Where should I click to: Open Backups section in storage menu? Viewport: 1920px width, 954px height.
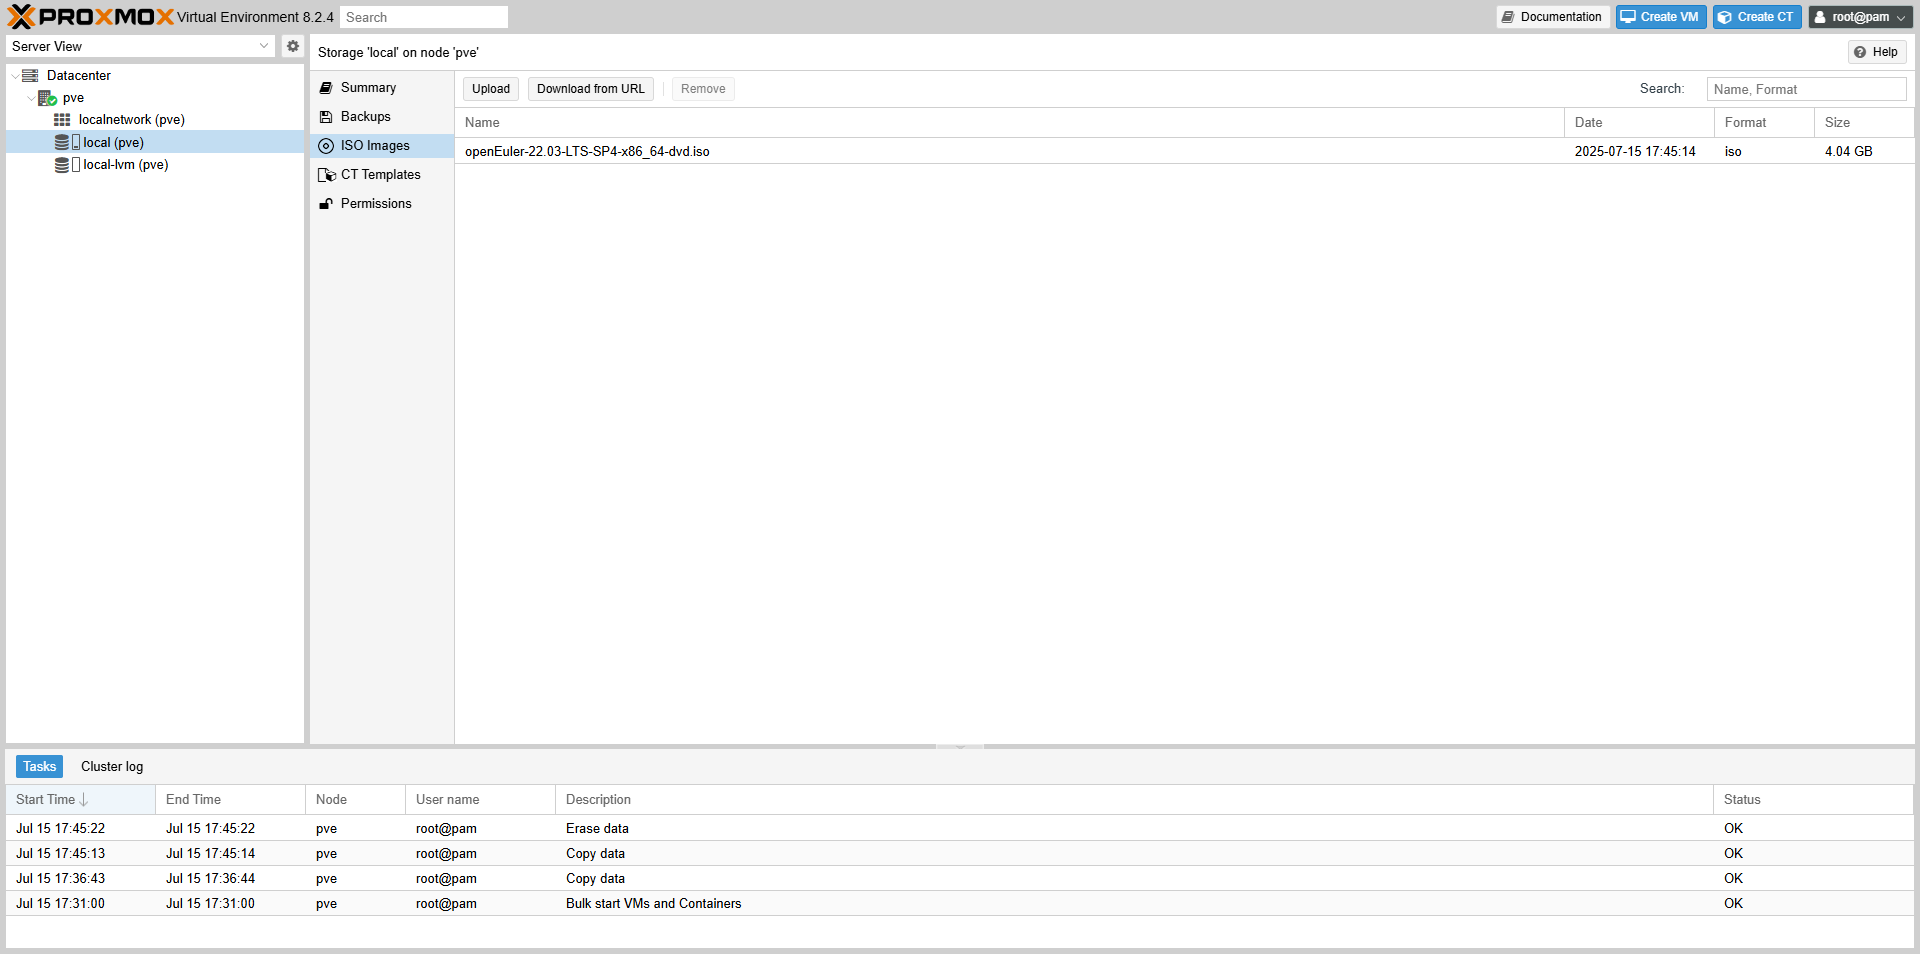point(365,117)
